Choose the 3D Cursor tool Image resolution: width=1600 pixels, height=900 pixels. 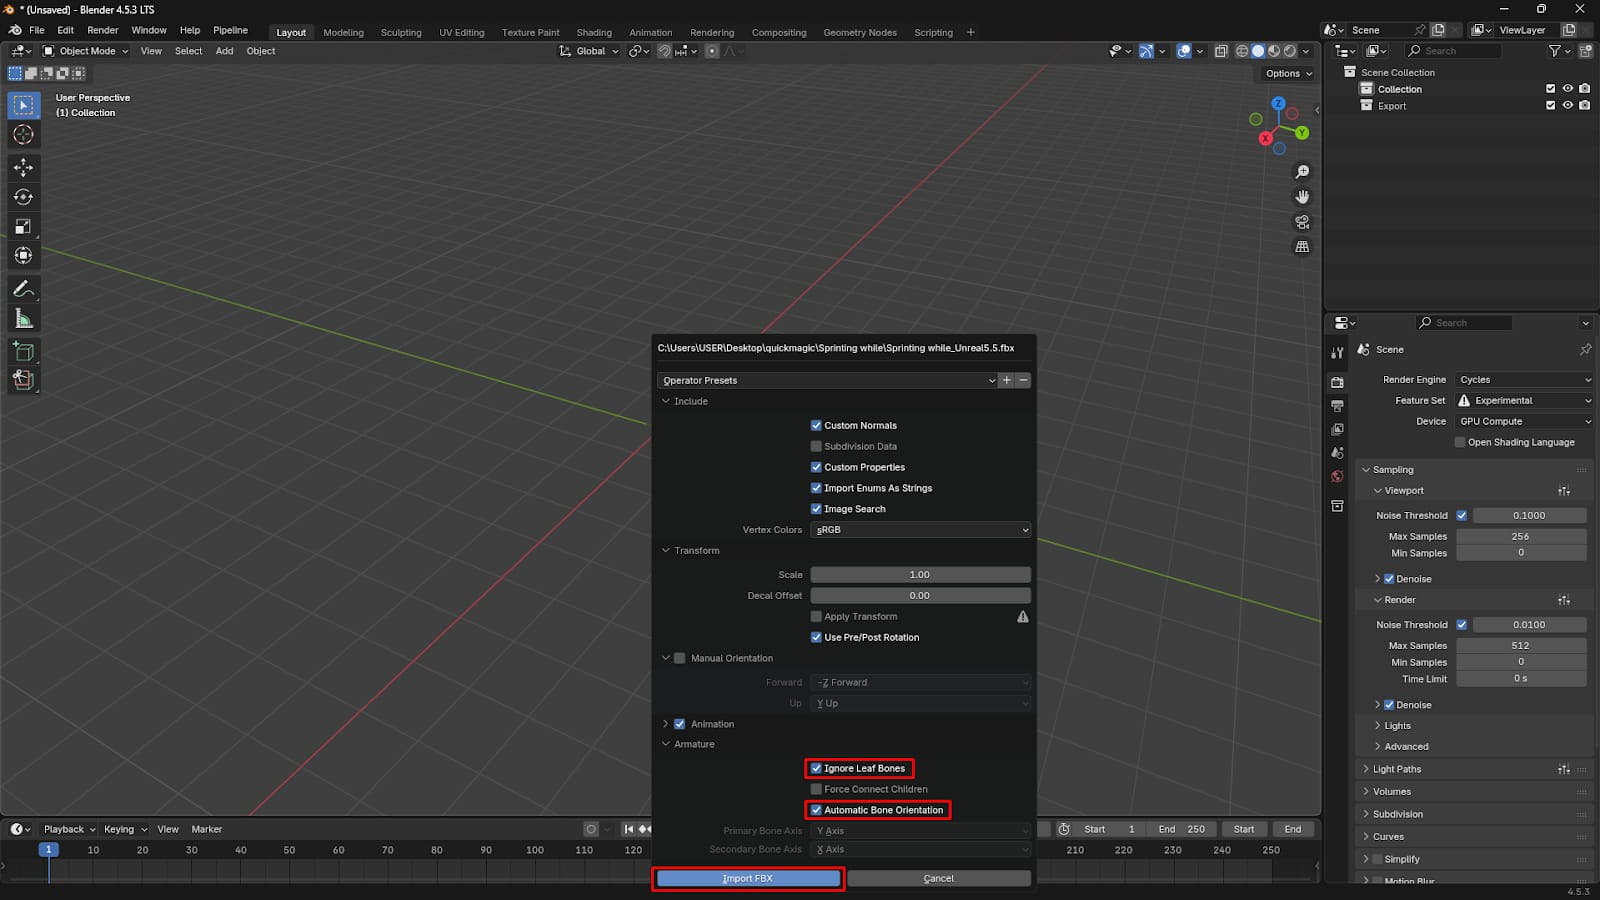(x=23, y=135)
